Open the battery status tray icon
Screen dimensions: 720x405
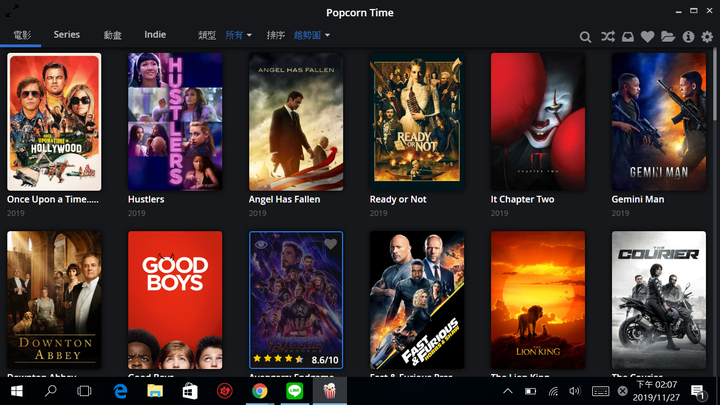tap(530, 391)
